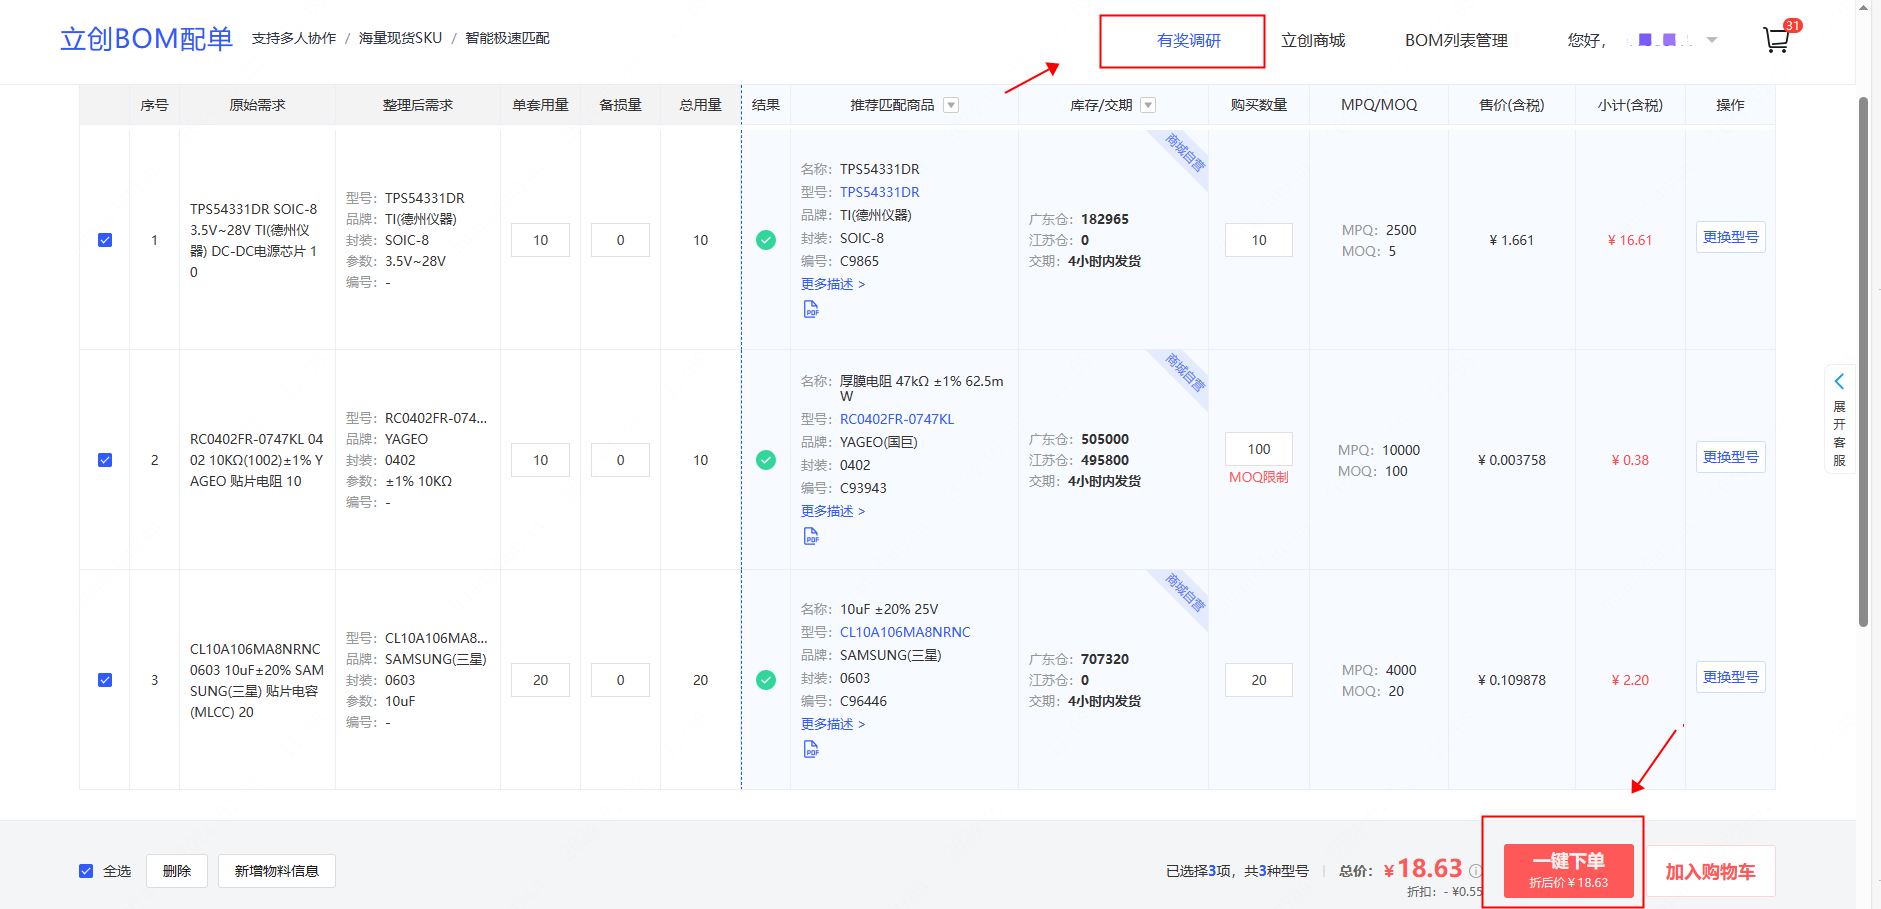Click 广东仓 stock value 707320
Image resolution: width=1881 pixels, height=909 pixels.
point(1105,659)
